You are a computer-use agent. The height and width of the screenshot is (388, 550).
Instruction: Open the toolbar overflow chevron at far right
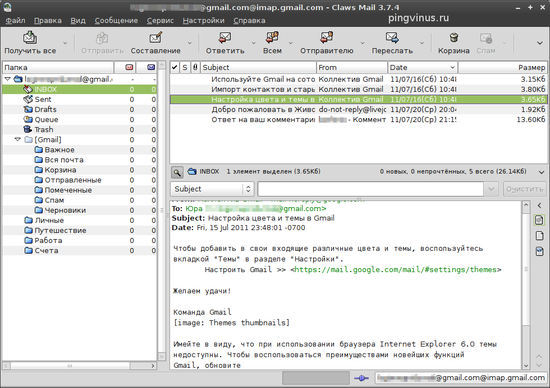[x=540, y=43]
